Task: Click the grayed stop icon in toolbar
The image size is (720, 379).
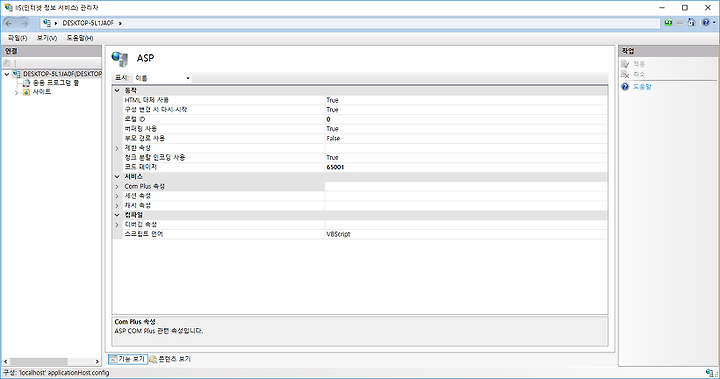Action: click(680, 23)
